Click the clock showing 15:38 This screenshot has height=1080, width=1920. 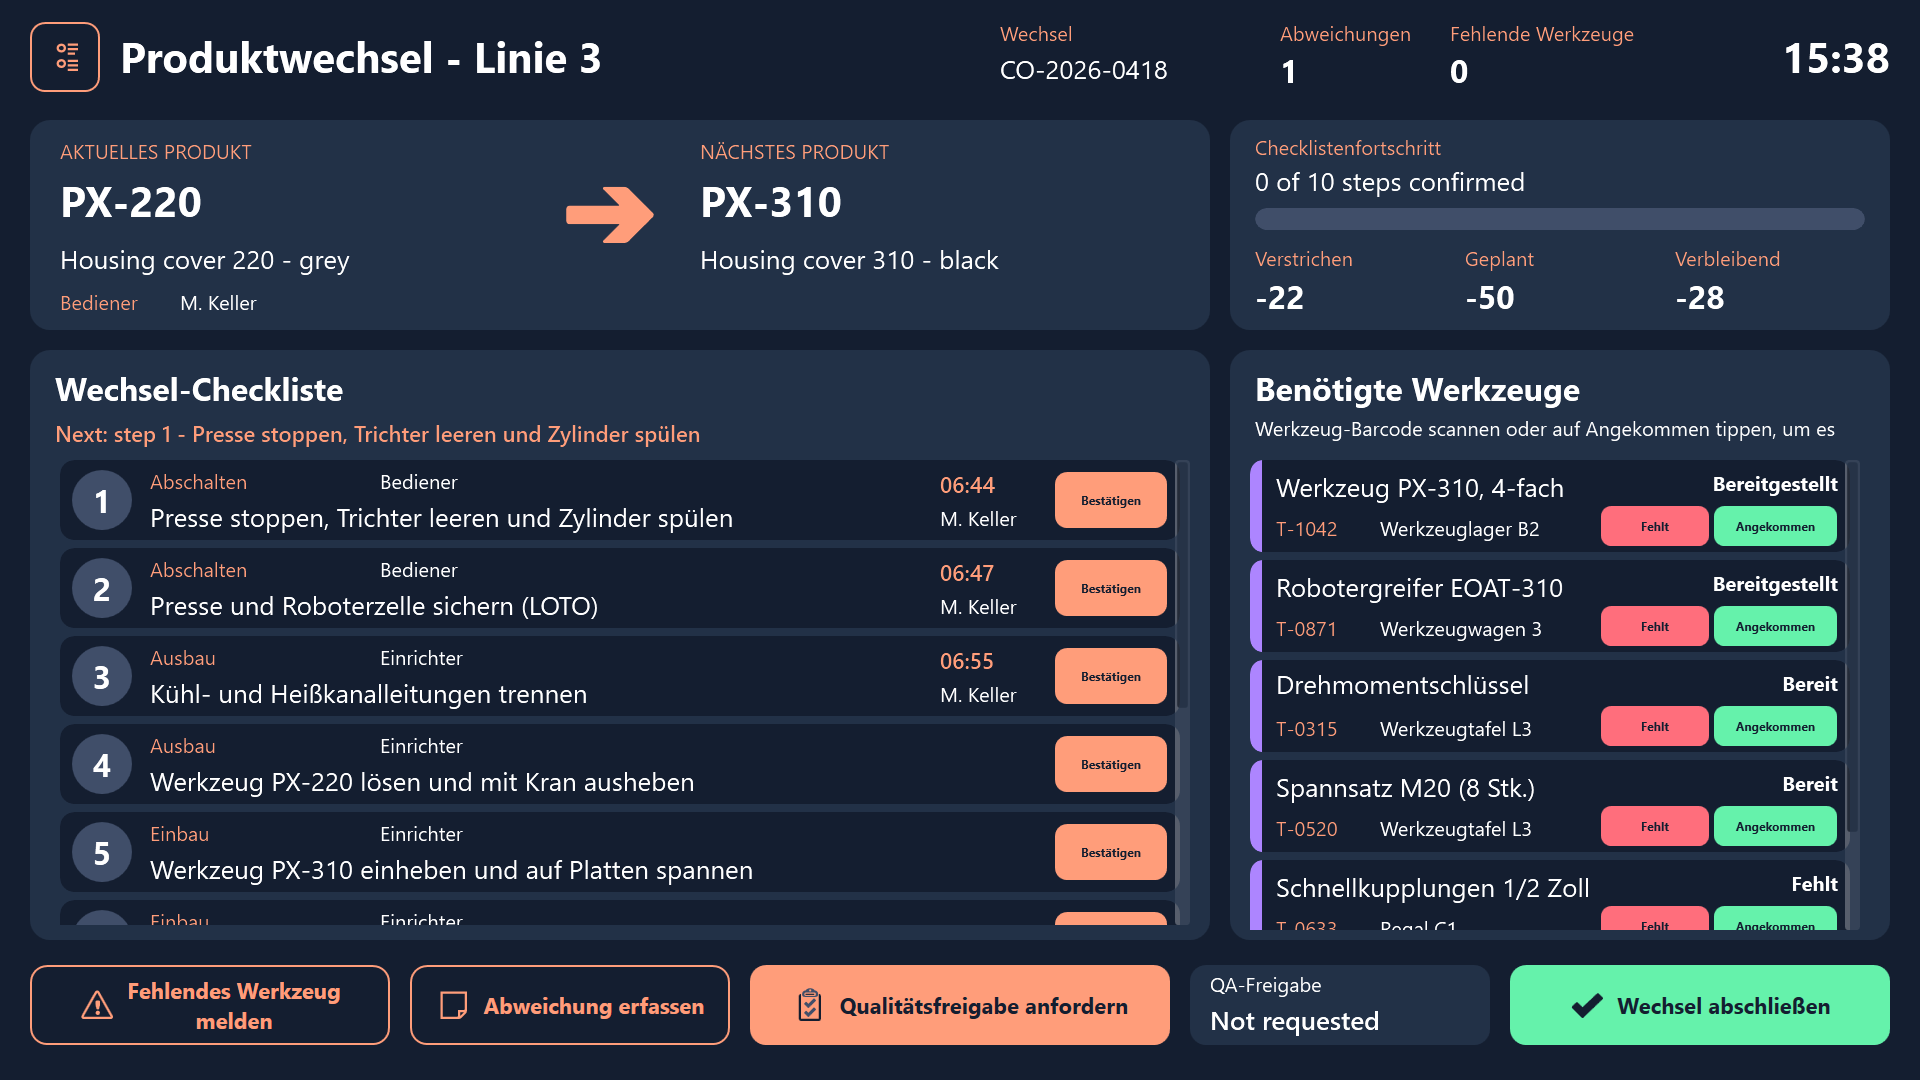(x=1836, y=58)
